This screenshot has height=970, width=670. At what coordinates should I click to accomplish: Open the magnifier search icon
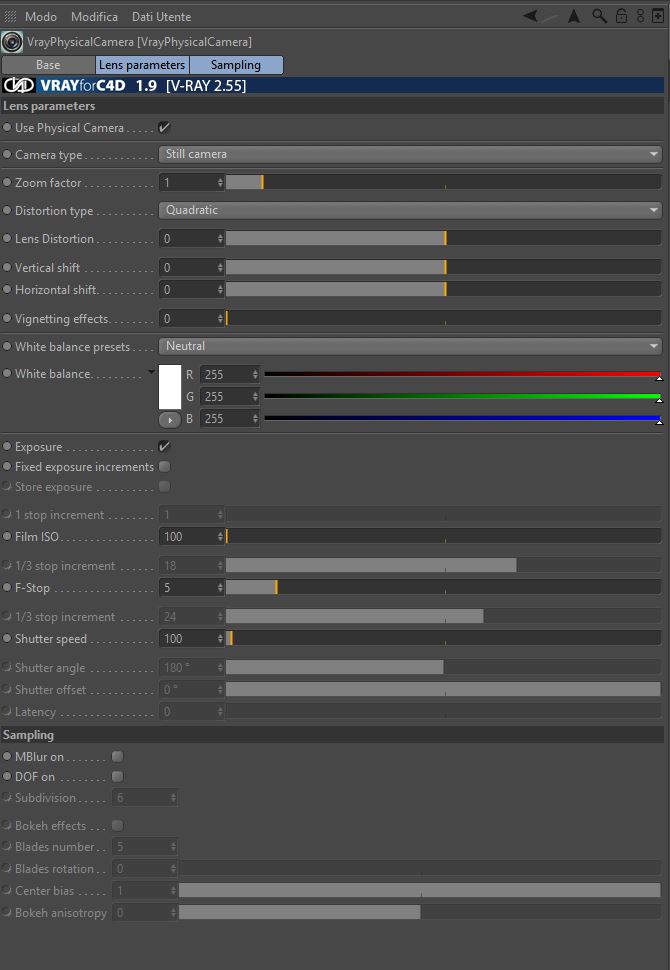point(599,16)
